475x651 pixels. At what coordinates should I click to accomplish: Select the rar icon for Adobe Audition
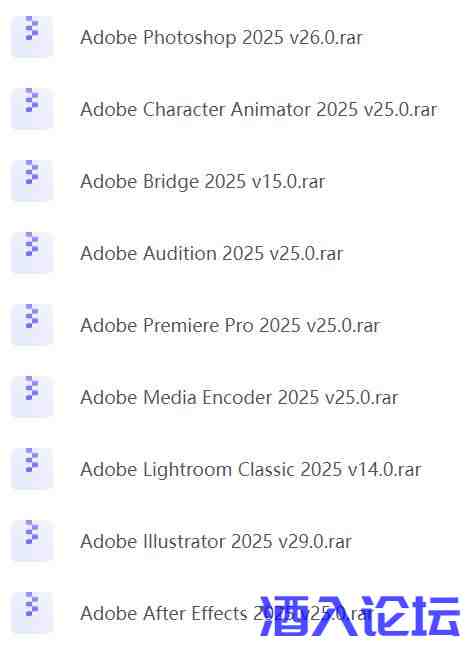(32, 252)
